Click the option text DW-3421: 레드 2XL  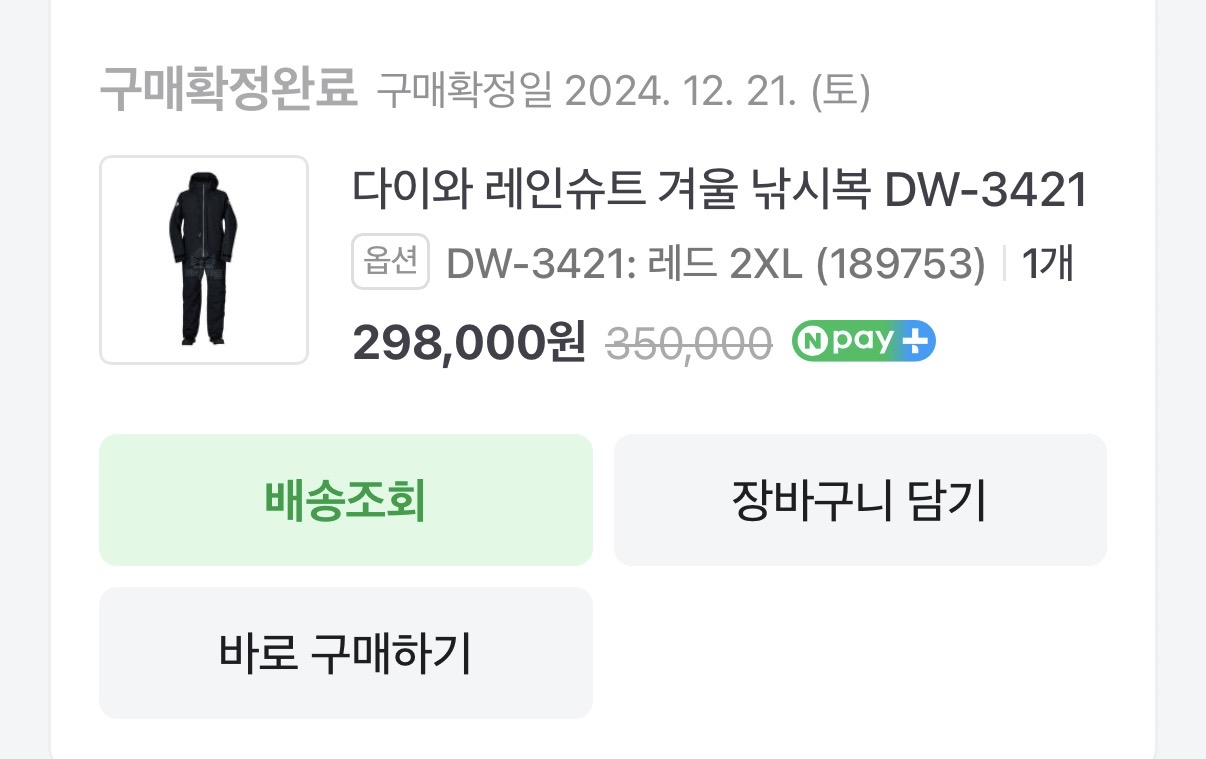(x=626, y=264)
